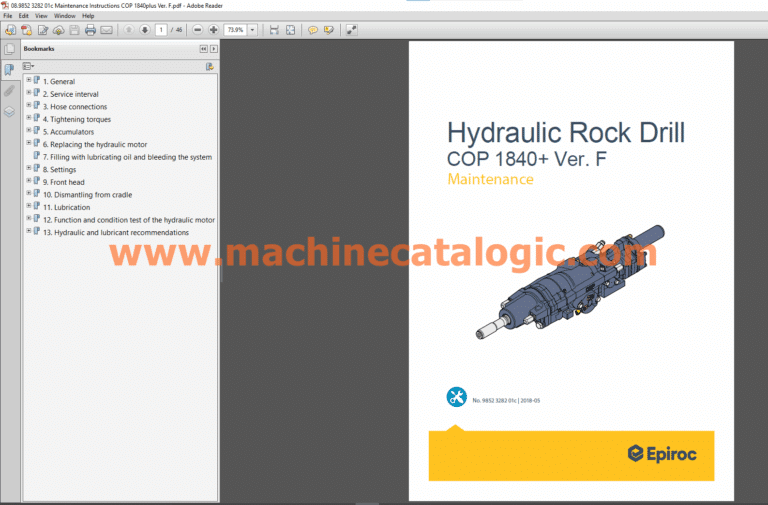Zoom out using the minus button
This screenshot has width=768, height=505.
[x=197, y=30]
